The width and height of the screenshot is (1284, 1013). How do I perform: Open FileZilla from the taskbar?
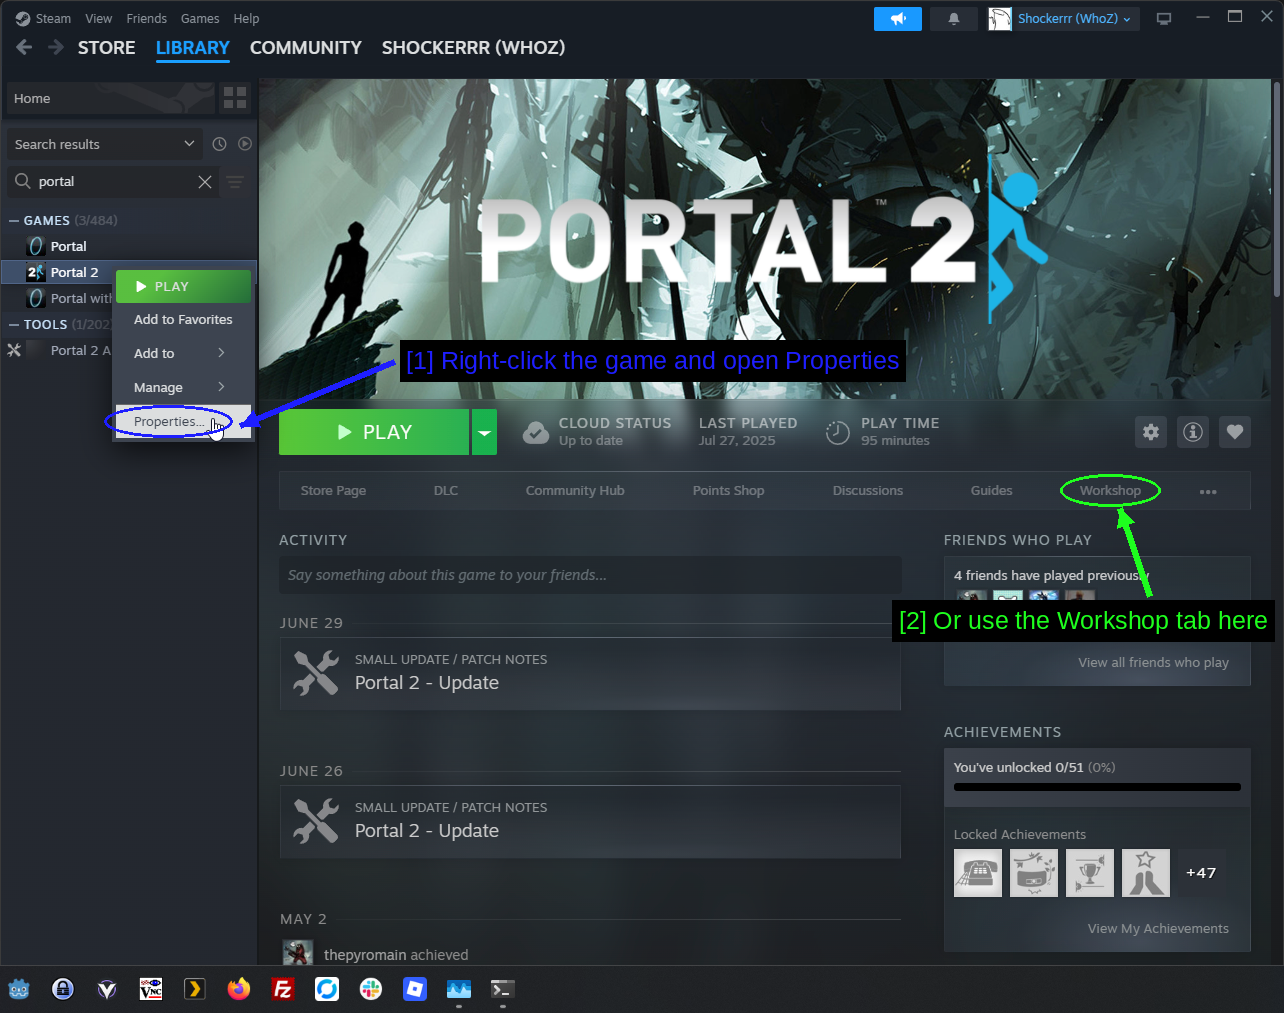pyautogui.click(x=283, y=989)
